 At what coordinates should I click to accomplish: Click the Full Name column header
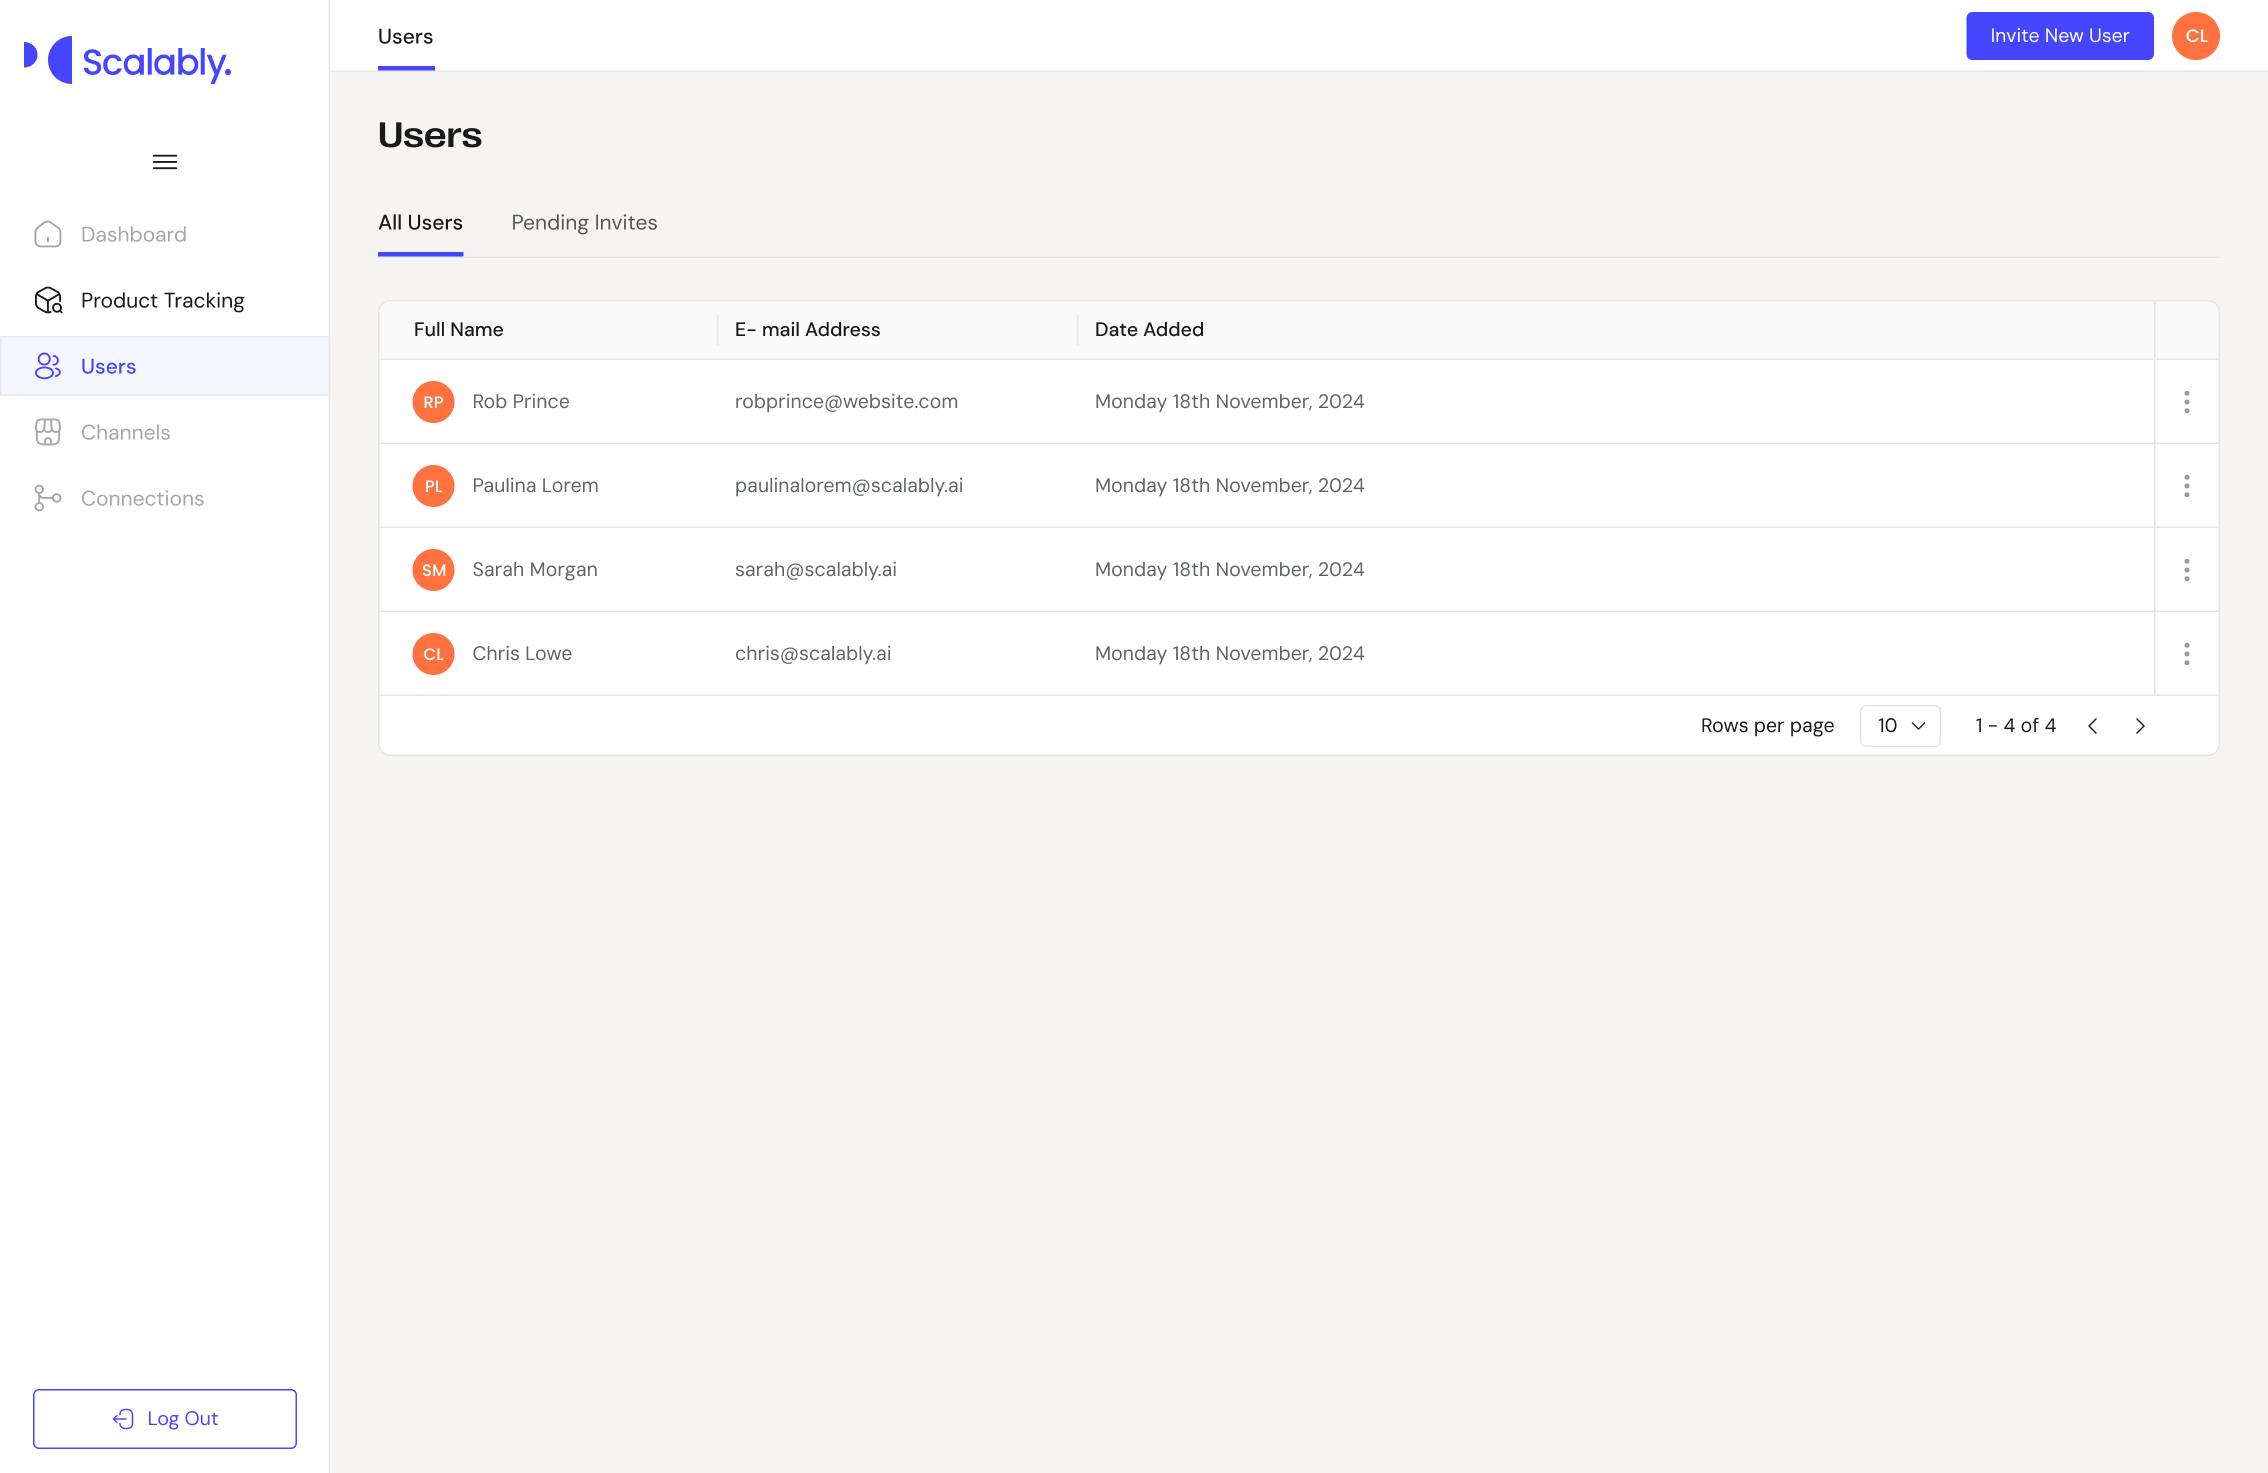pyautogui.click(x=458, y=330)
